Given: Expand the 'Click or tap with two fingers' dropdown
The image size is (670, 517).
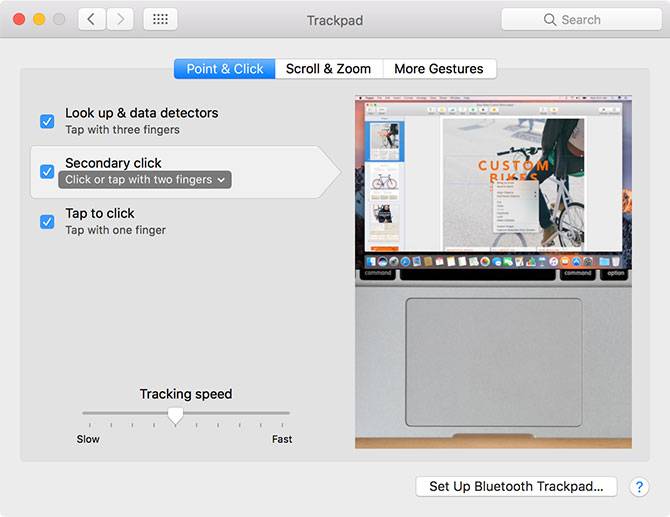Looking at the screenshot, I should pyautogui.click(x=145, y=179).
